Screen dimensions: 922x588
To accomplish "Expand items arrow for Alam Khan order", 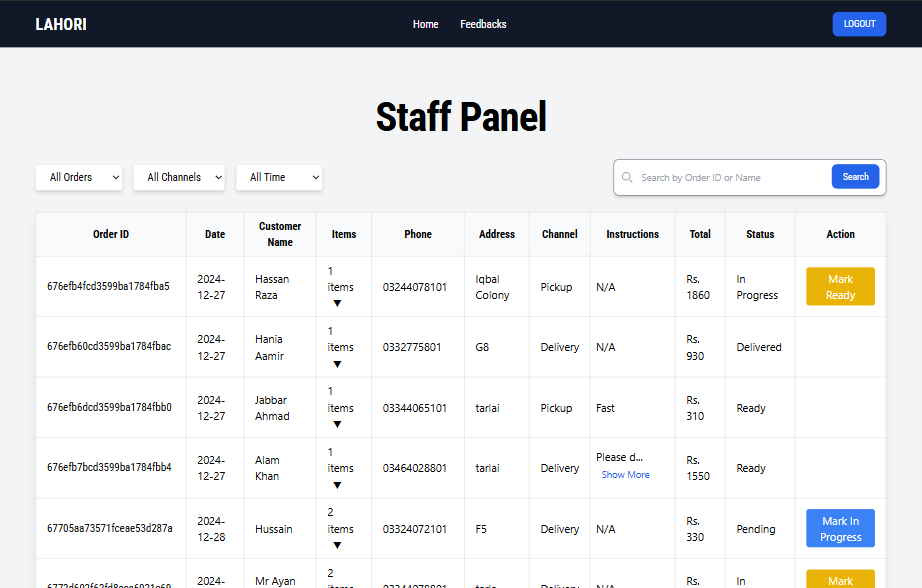I will (337, 485).
